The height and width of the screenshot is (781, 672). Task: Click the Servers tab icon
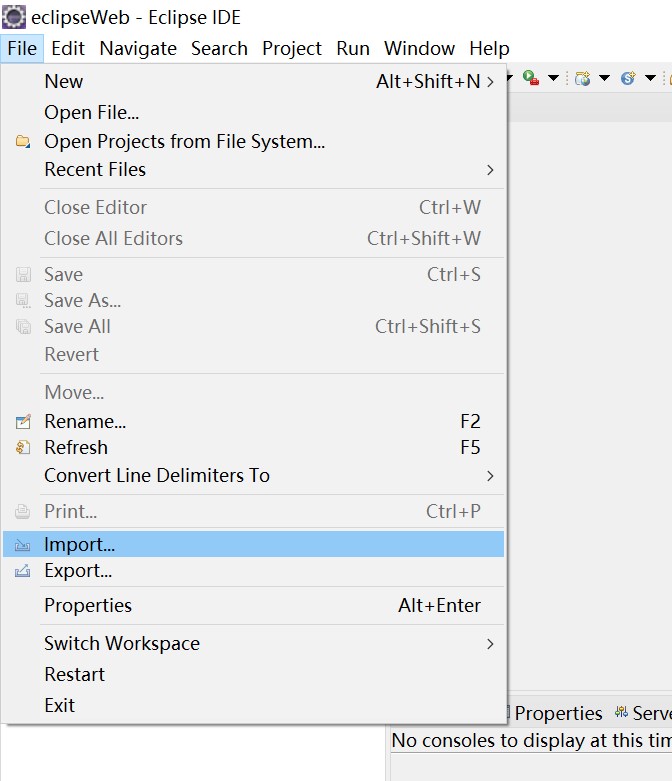pos(621,712)
